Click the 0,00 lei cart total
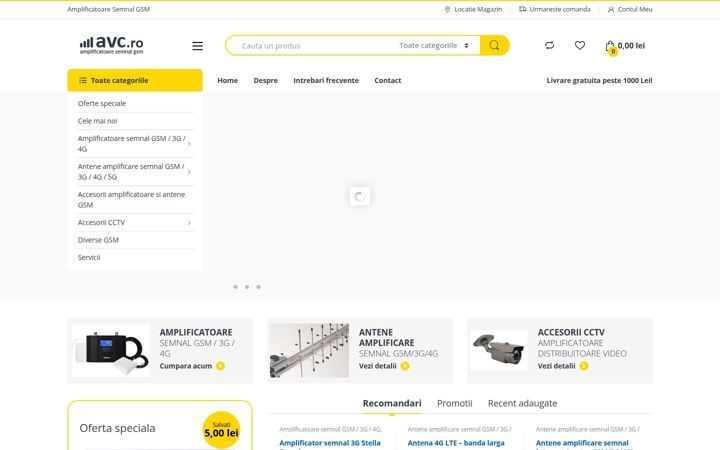 pyautogui.click(x=631, y=45)
